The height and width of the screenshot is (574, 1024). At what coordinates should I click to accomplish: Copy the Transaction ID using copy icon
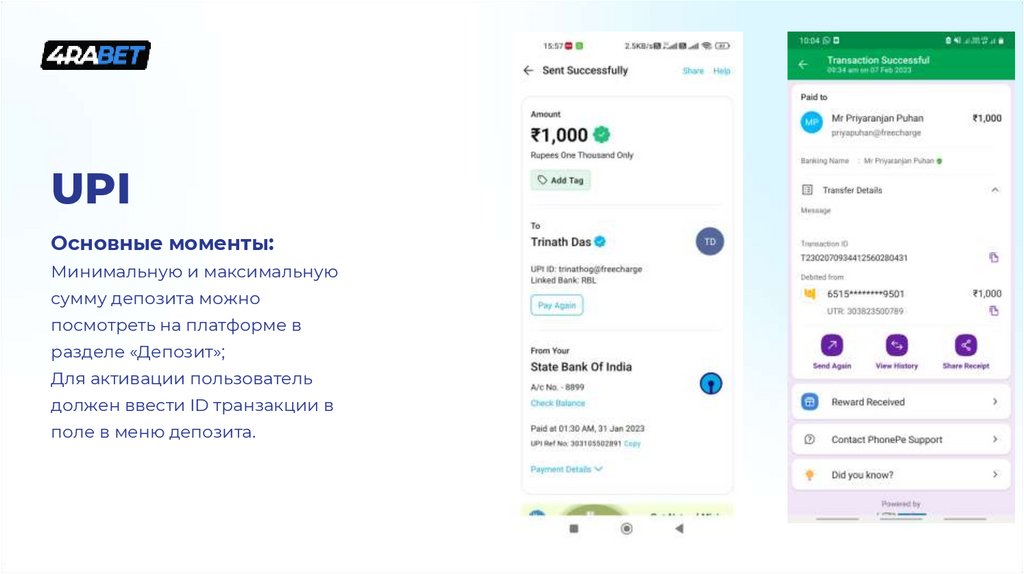(993, 258)
